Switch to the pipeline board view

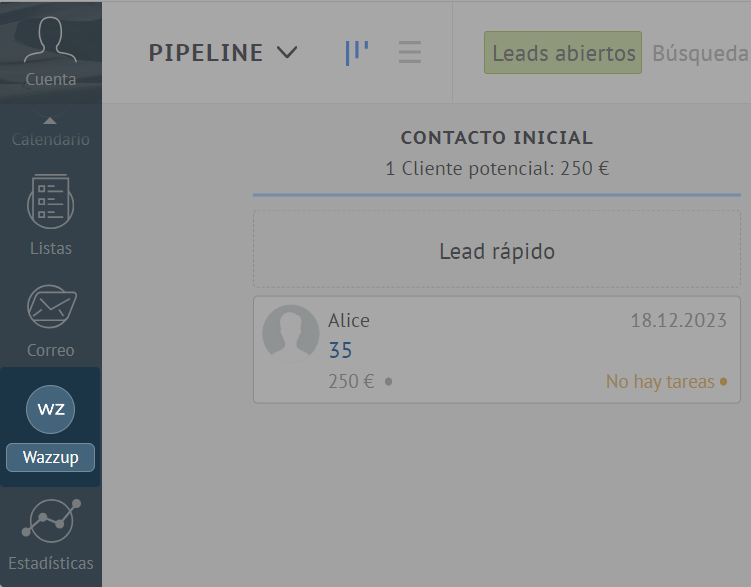point(356,52)
